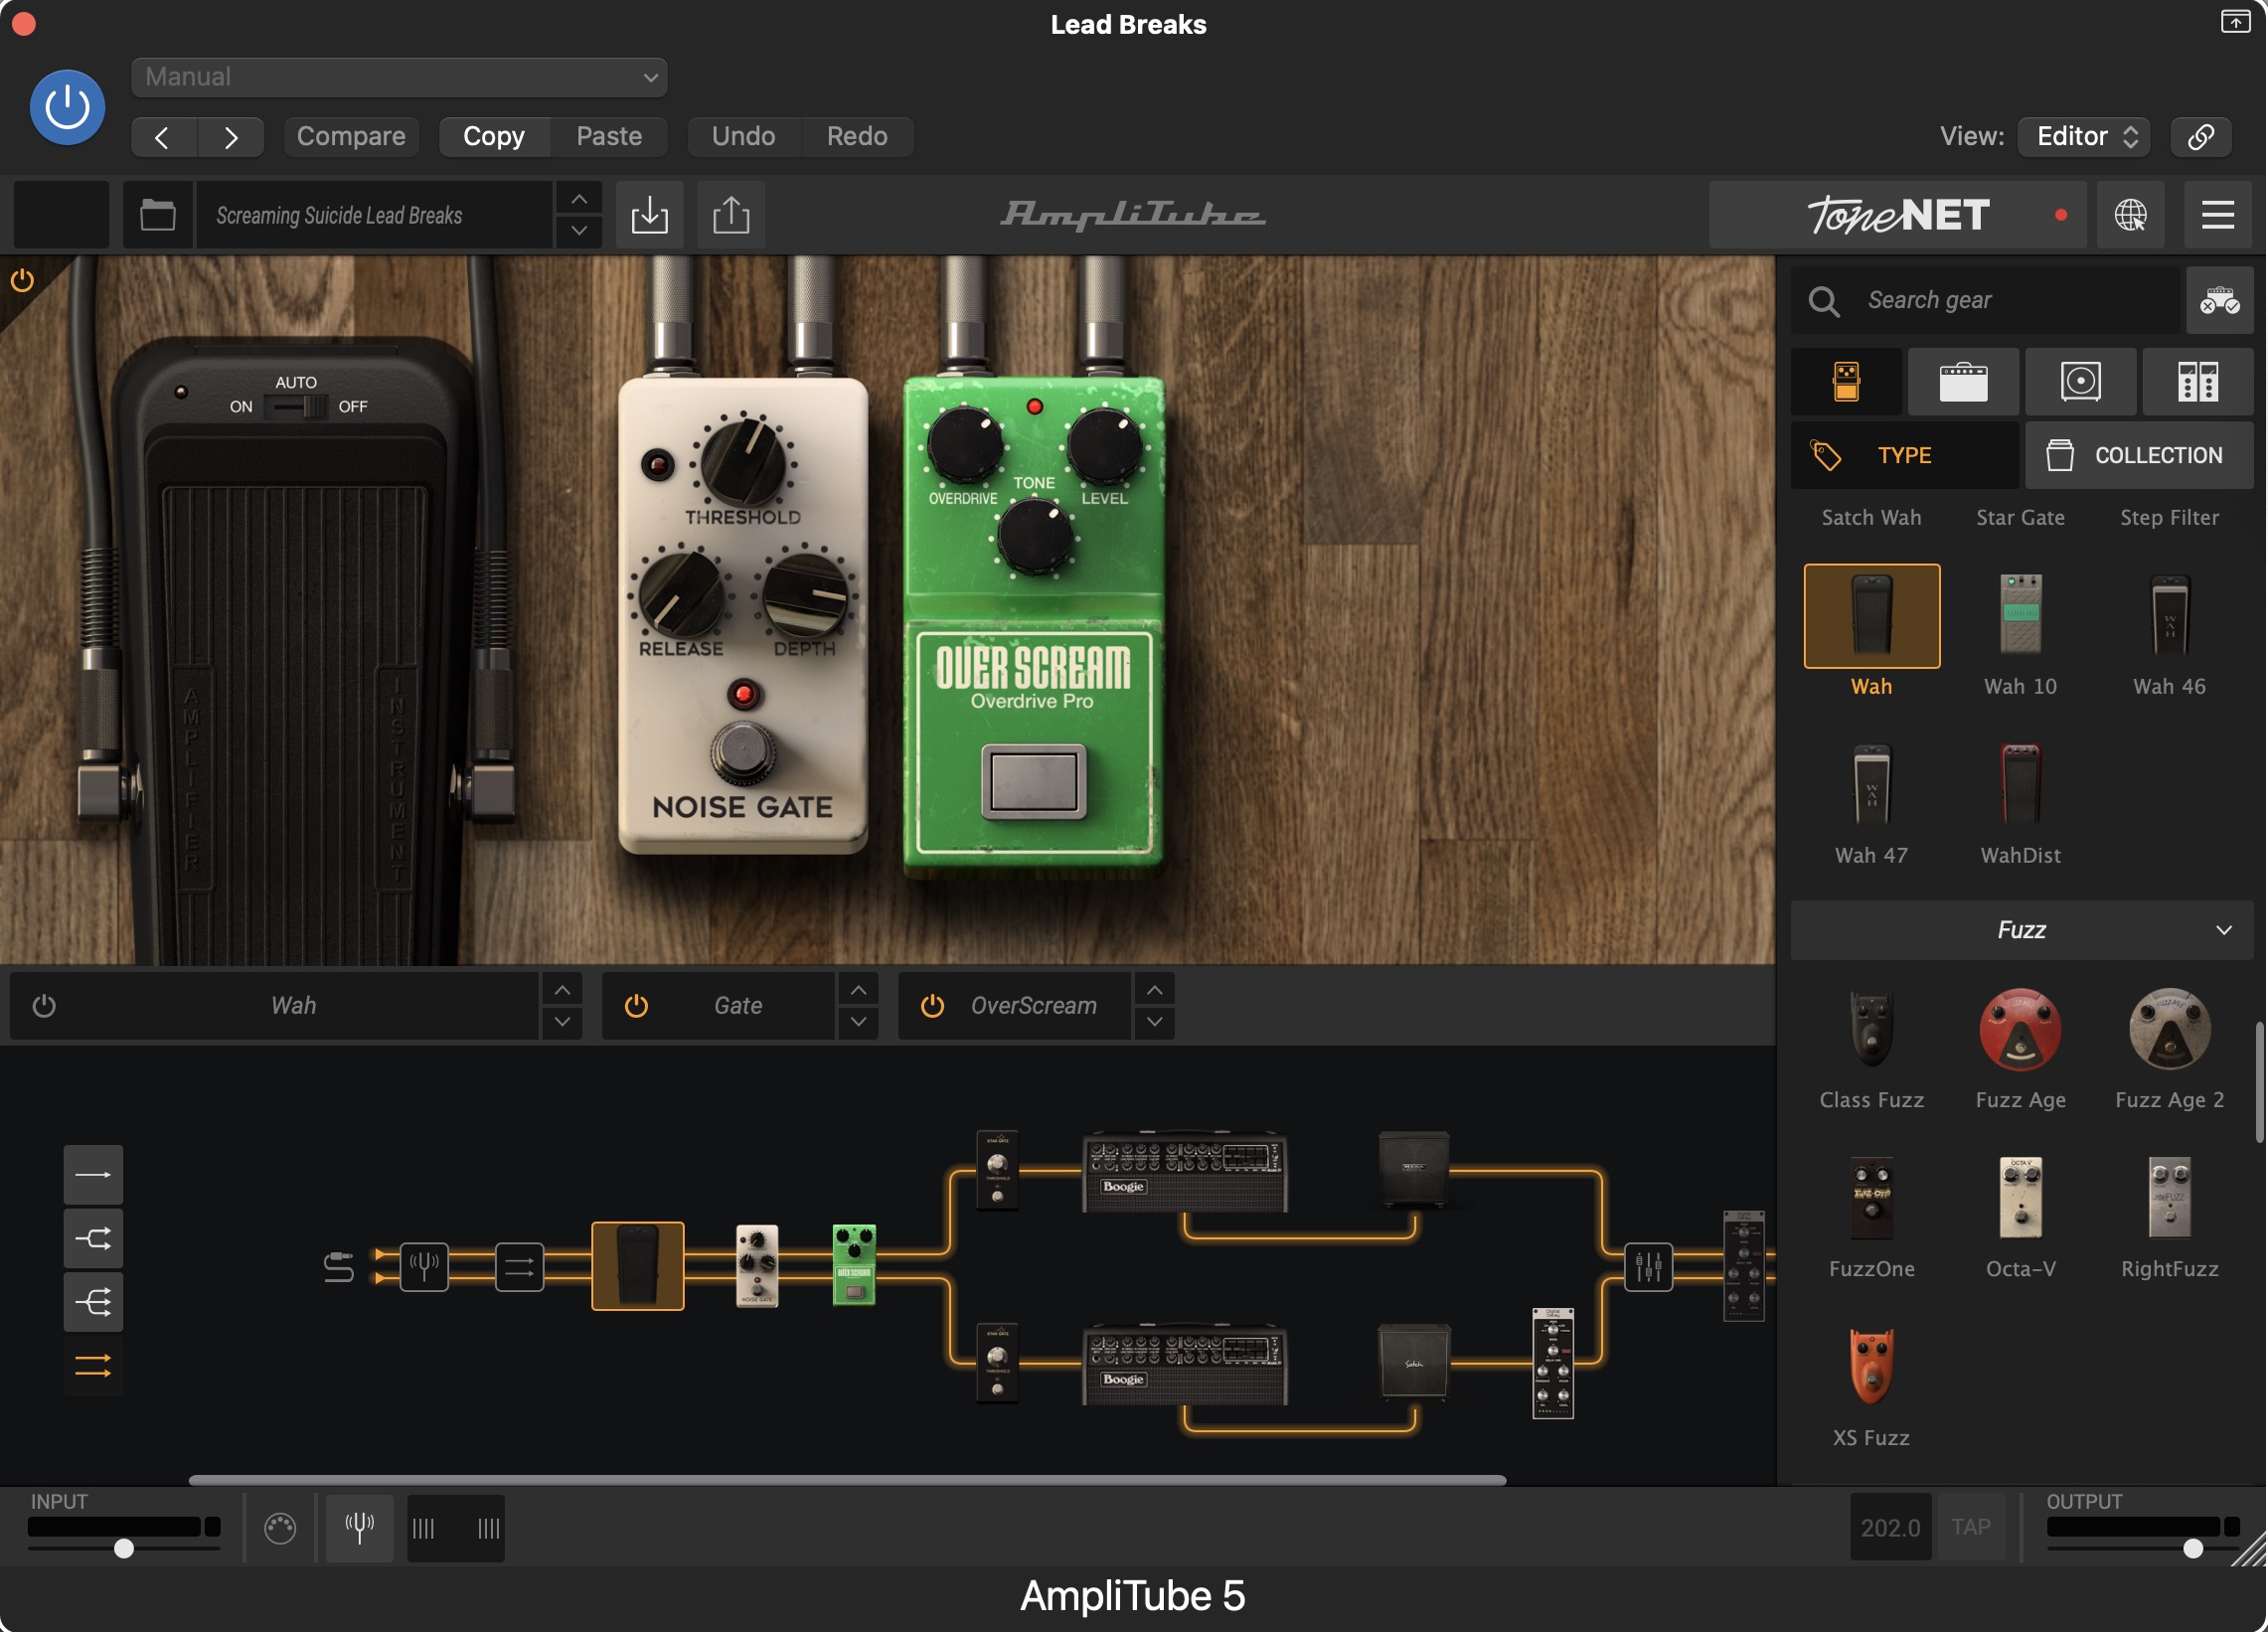Screen dimensions: 2268x1632
Task: Switch to TYPE filter tab
Action: coord(1904,455)
